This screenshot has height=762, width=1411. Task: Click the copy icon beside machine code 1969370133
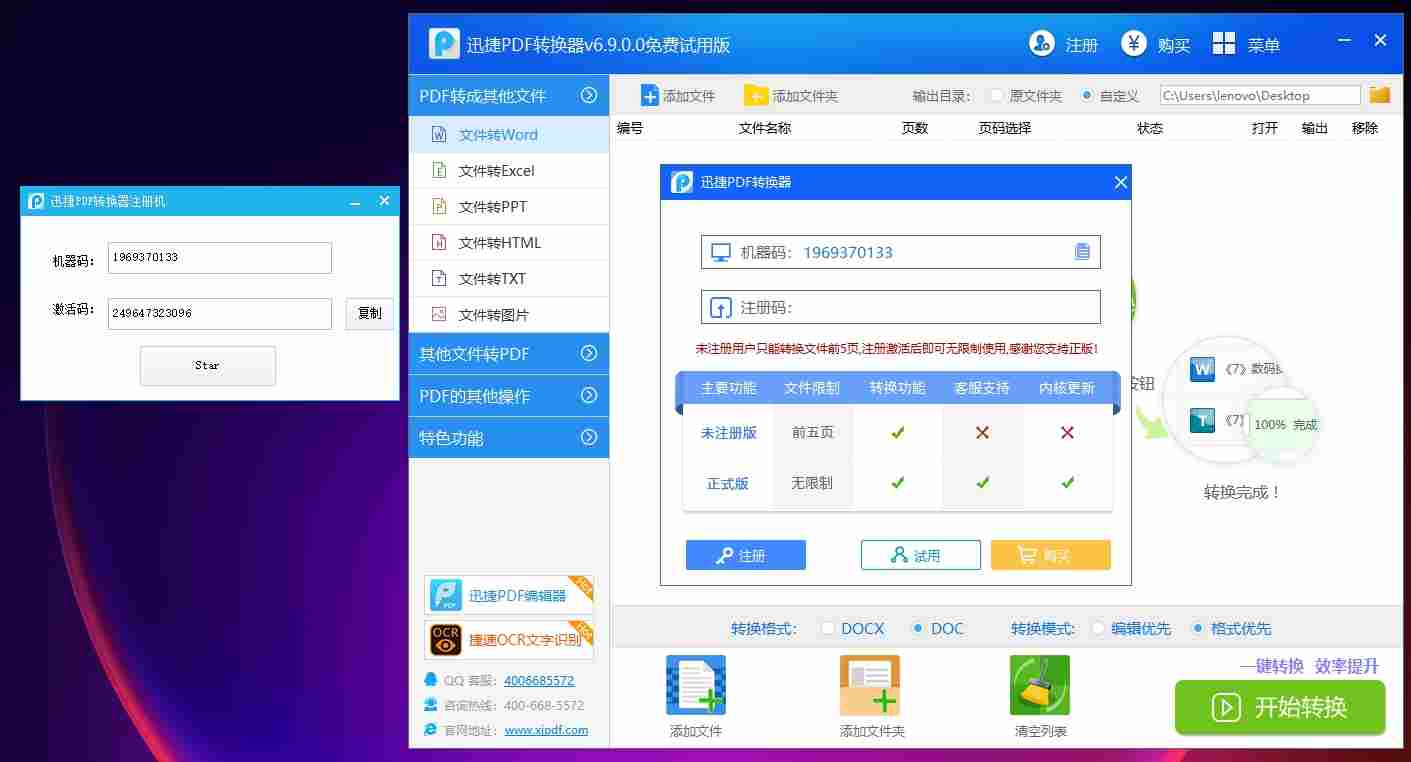(1082, 252)
